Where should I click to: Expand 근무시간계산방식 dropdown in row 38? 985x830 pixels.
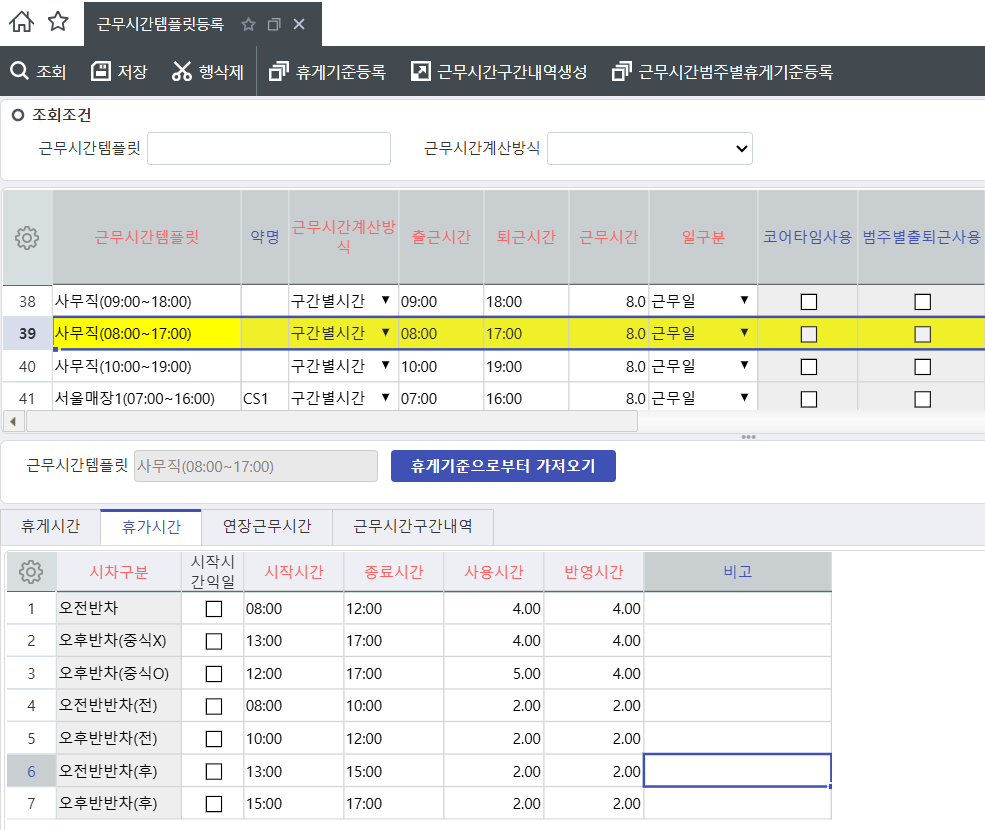point(385,301)
